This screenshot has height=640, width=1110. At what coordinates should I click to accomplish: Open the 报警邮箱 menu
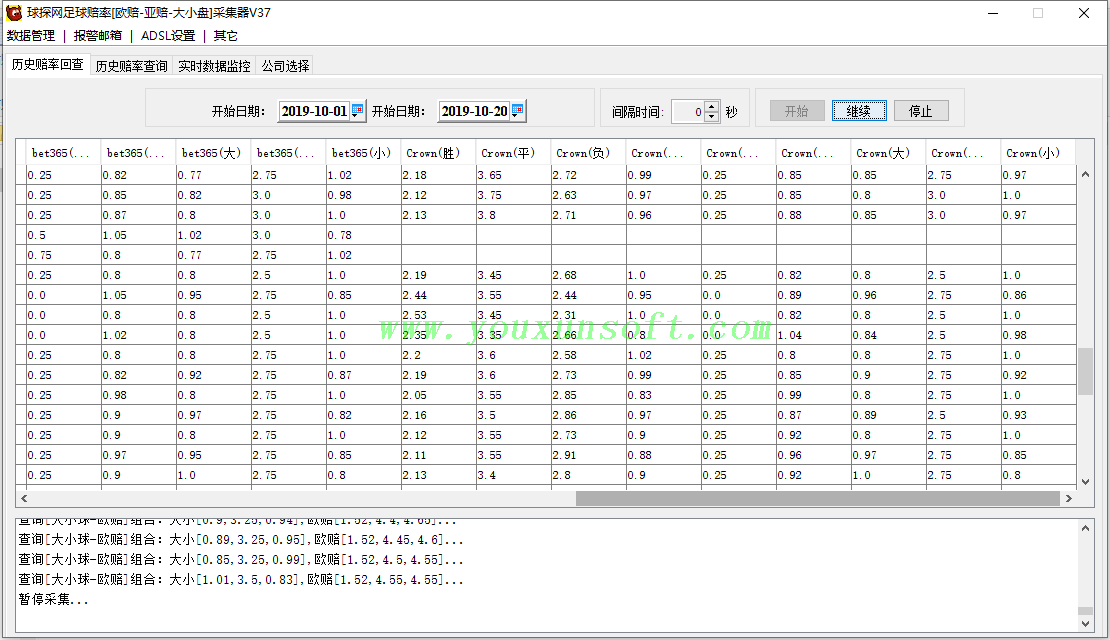(98, 35)
